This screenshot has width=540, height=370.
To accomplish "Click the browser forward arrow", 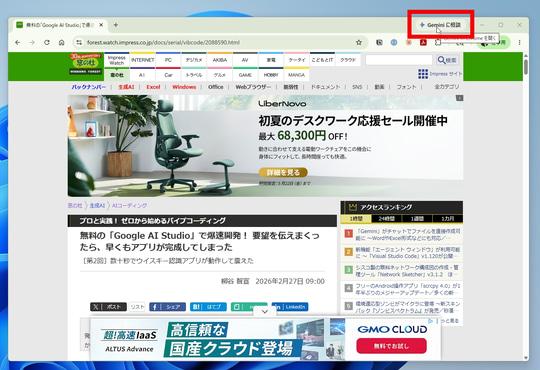I will [x=32, y=42].
